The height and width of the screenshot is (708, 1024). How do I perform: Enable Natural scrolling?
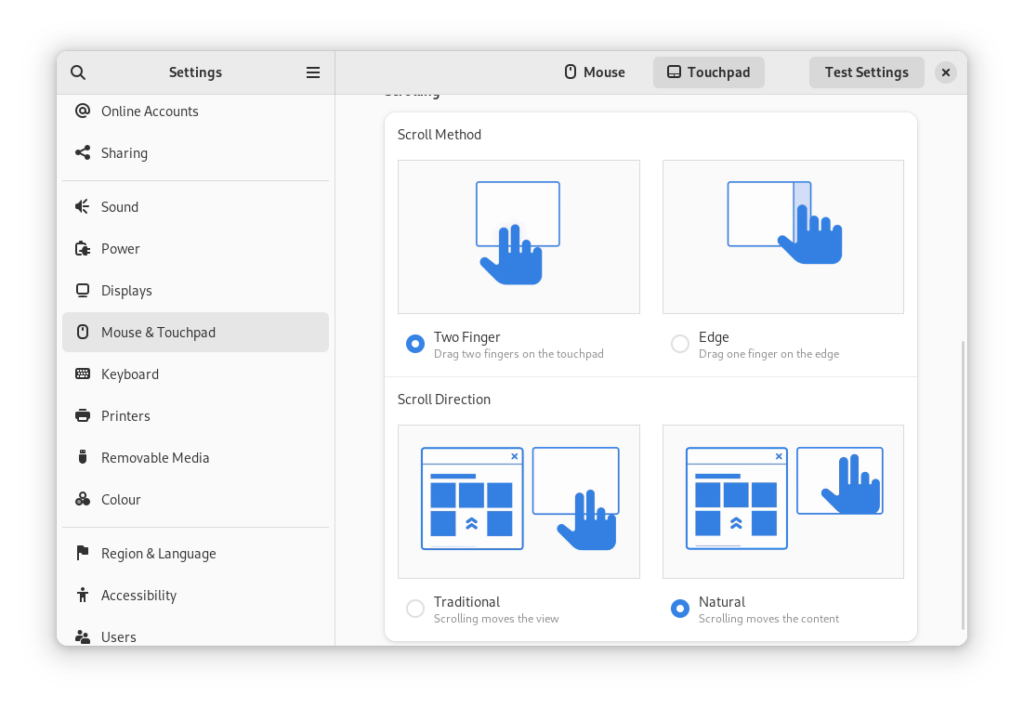click(x=679, y=608)
